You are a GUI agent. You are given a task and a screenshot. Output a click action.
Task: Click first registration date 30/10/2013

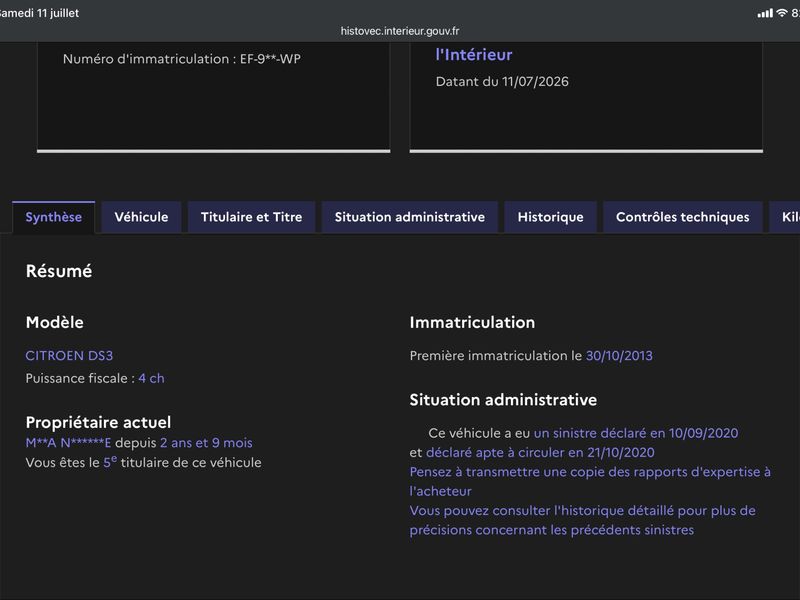pyautogui.click(x=619, y=356)
